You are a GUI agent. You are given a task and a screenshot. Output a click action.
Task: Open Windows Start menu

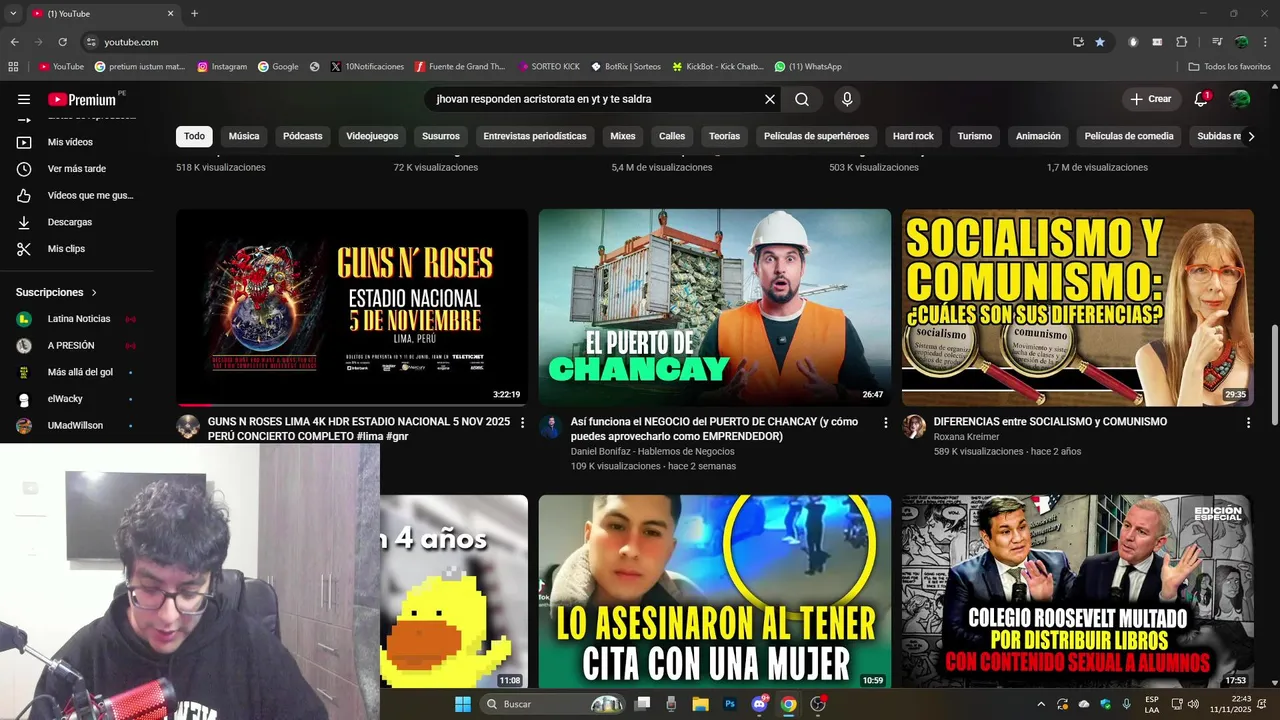(463, 704)
